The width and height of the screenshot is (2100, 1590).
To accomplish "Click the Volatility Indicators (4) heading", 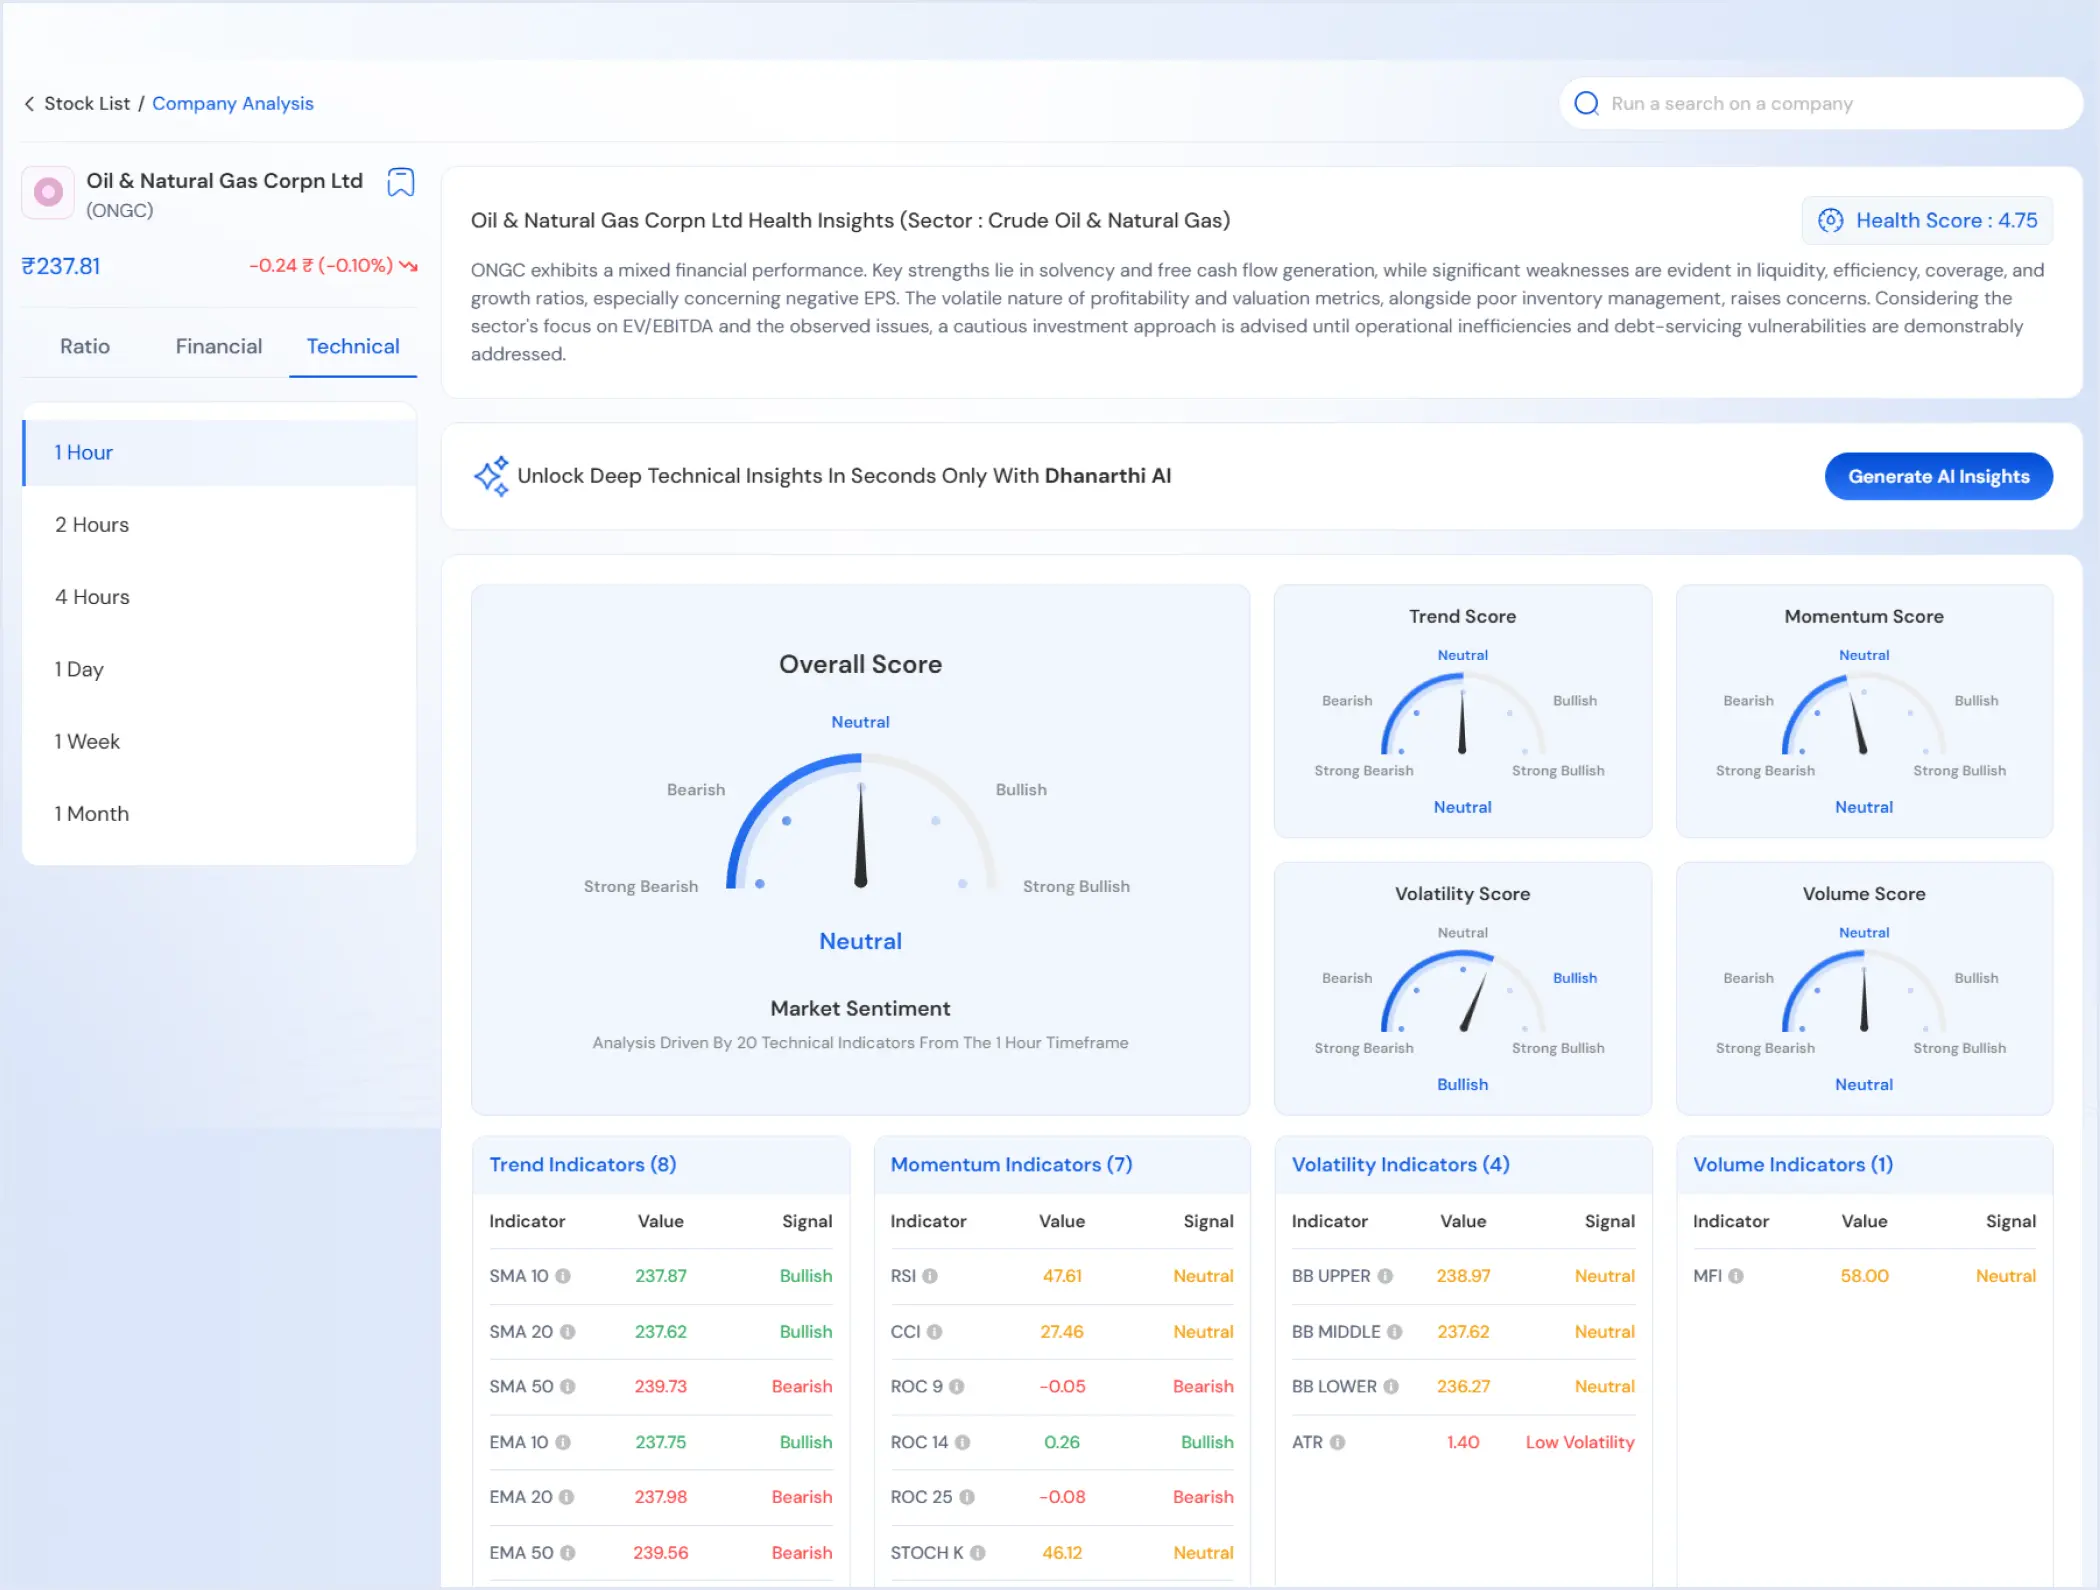I will pos(1400,1165).
